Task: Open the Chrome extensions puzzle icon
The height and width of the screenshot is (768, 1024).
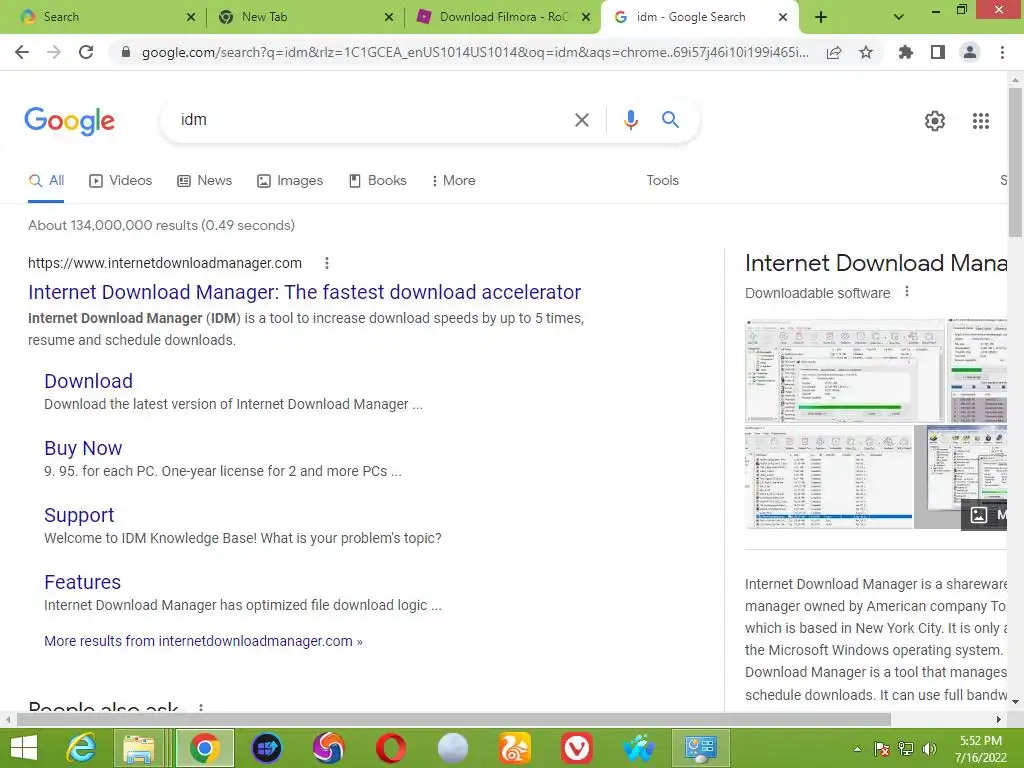Action: coord(905,52)
